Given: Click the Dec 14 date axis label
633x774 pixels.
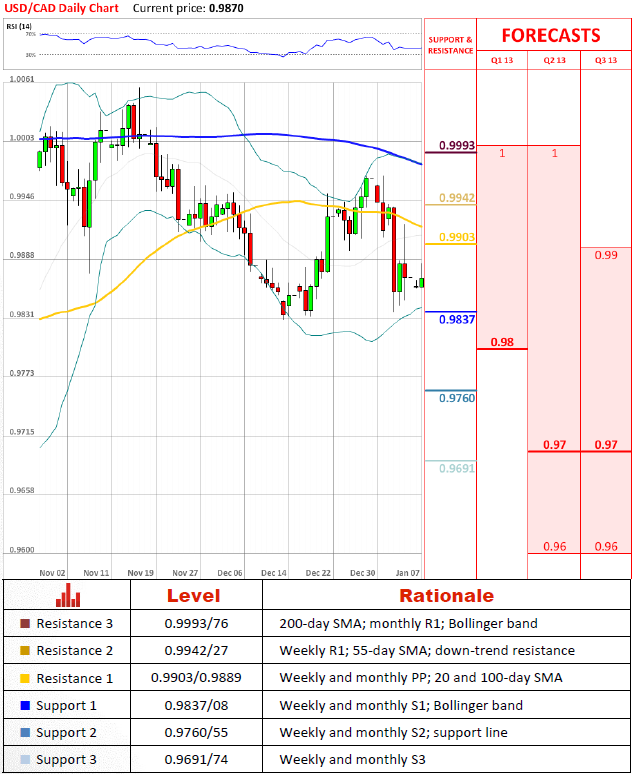Looking at the screenshot, I should point(274,573).
